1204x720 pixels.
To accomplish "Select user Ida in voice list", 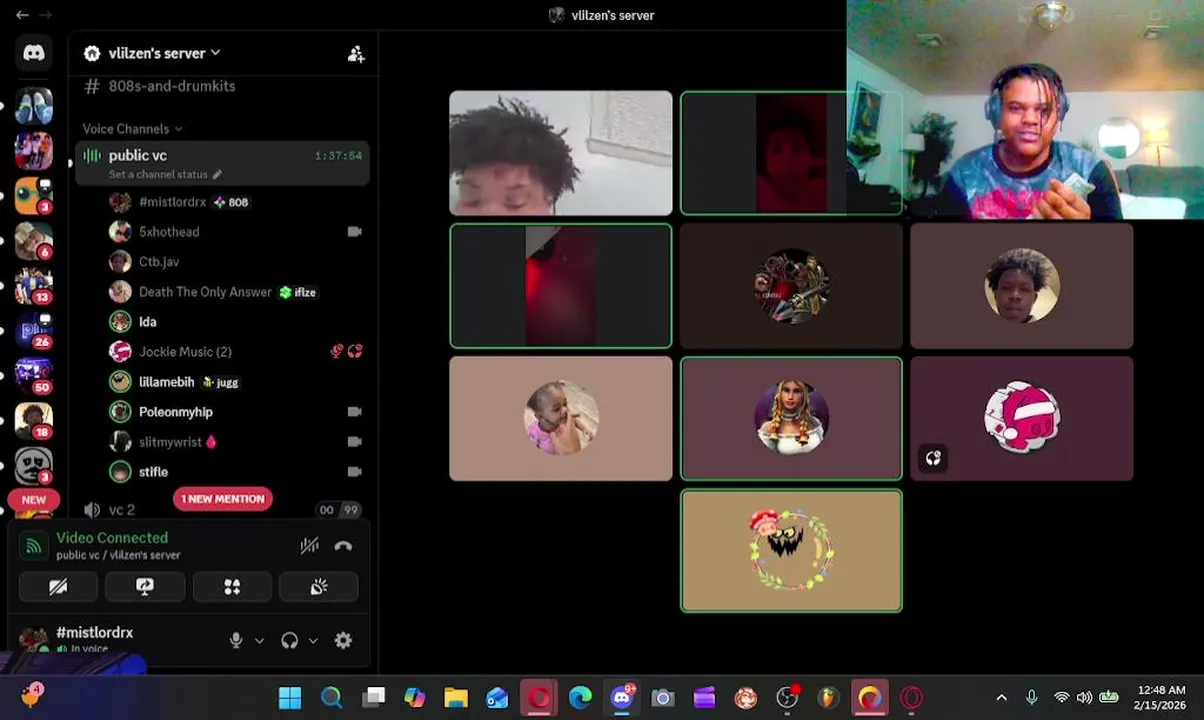I will [148, 322].
